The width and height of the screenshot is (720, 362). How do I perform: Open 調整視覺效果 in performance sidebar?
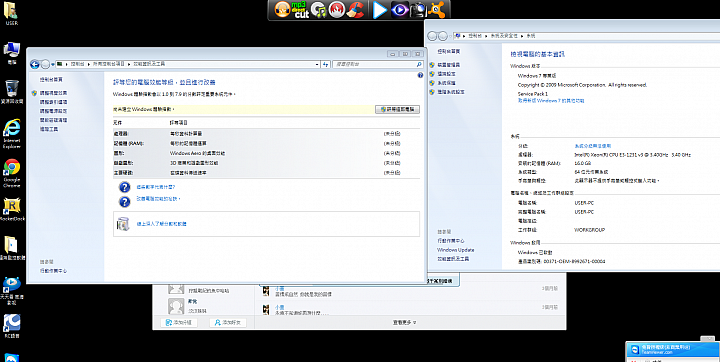coord(53,93)
